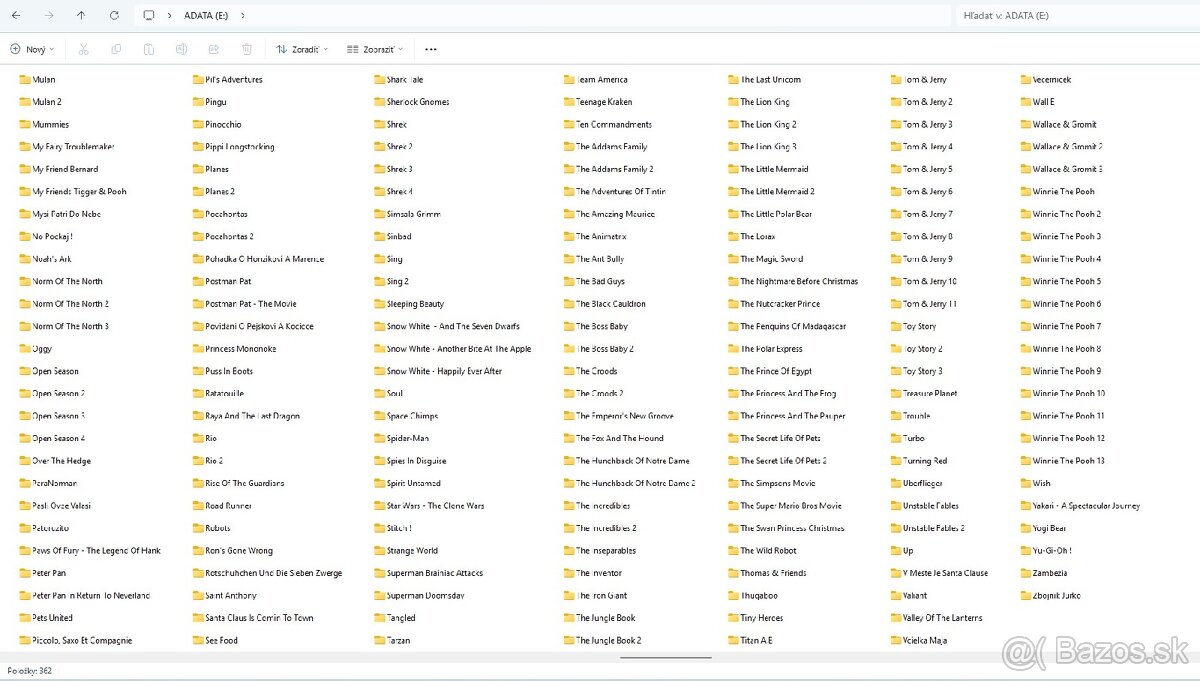Refresh the ADATA (E:) folder view
Image resolution: width=1200 pixels, height=681 pixels.
(114, 16)
